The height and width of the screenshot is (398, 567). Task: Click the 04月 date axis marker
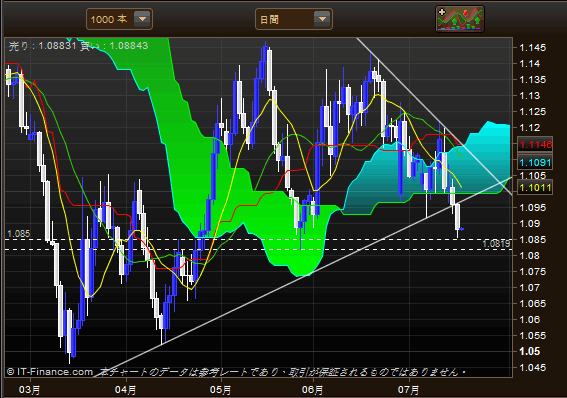125,390
